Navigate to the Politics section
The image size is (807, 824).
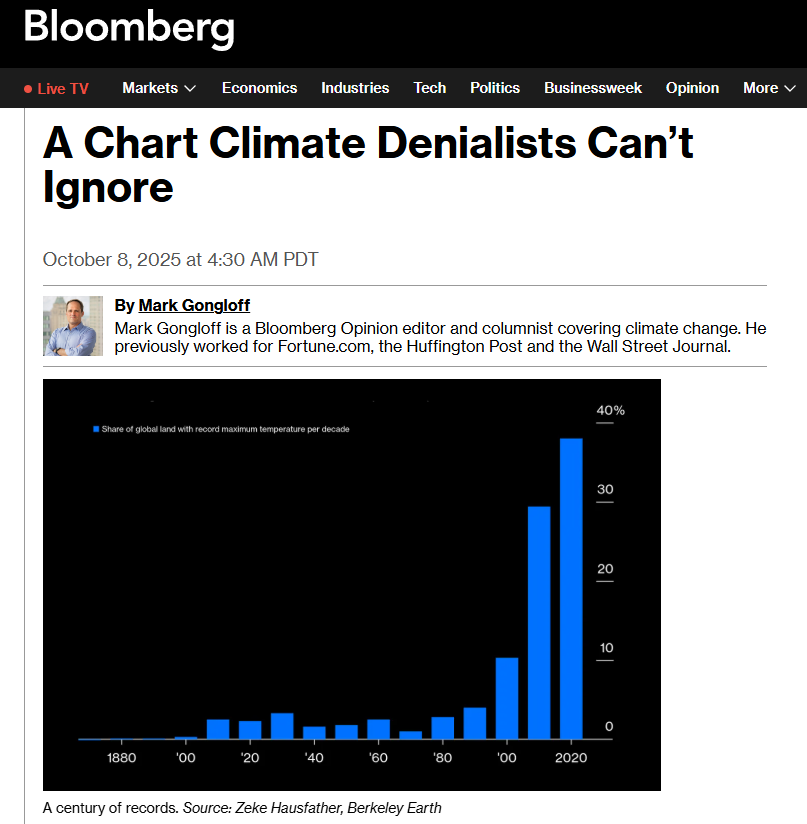tap(495, 88)
